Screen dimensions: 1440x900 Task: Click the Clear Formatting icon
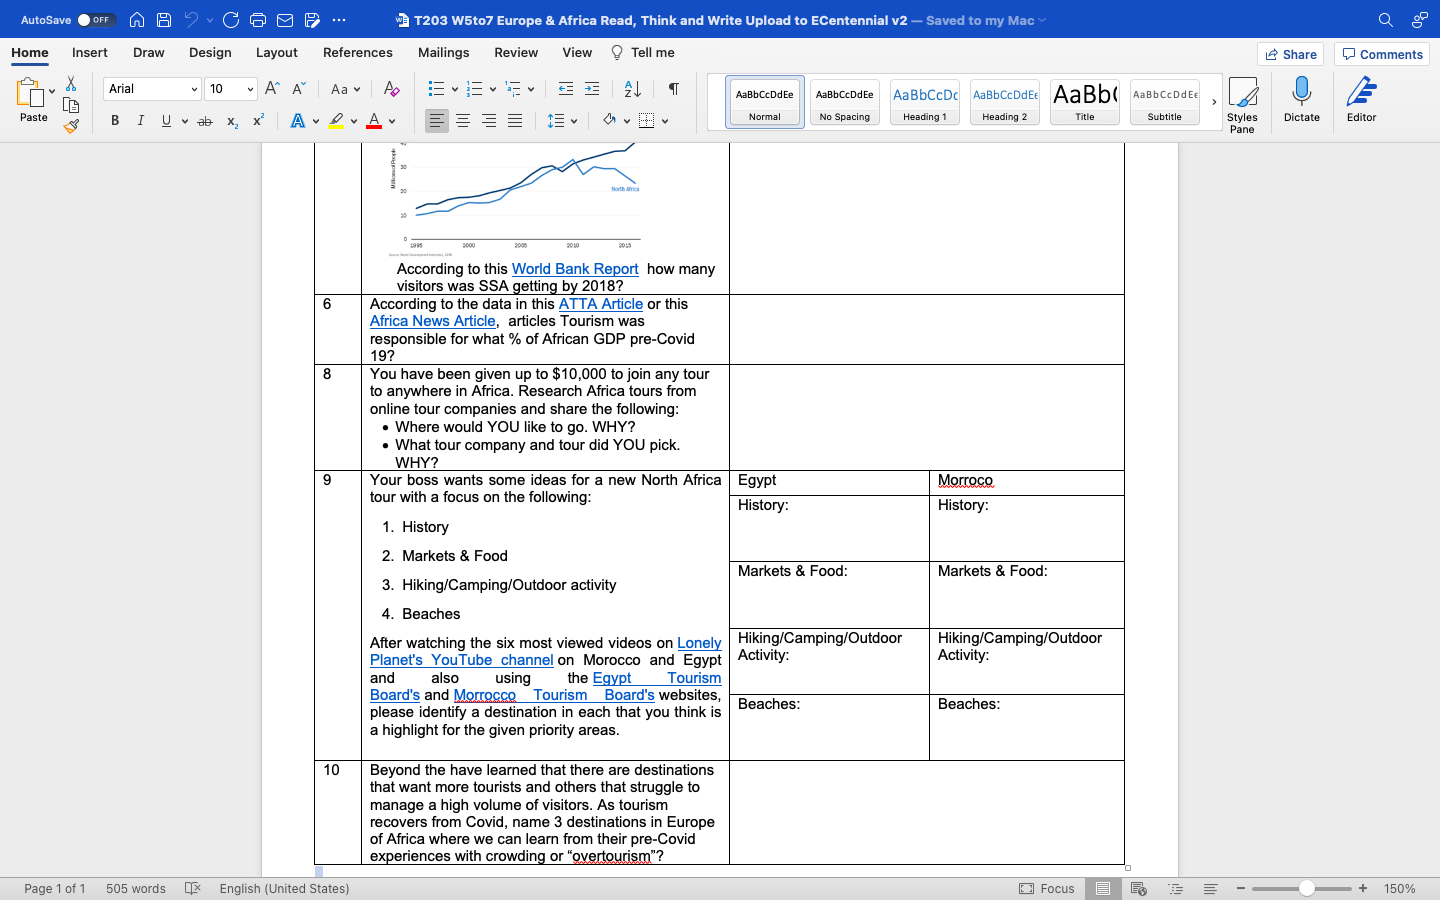392,89
